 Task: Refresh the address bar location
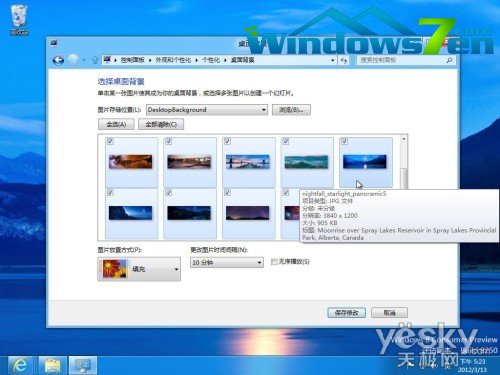(344, 60)
